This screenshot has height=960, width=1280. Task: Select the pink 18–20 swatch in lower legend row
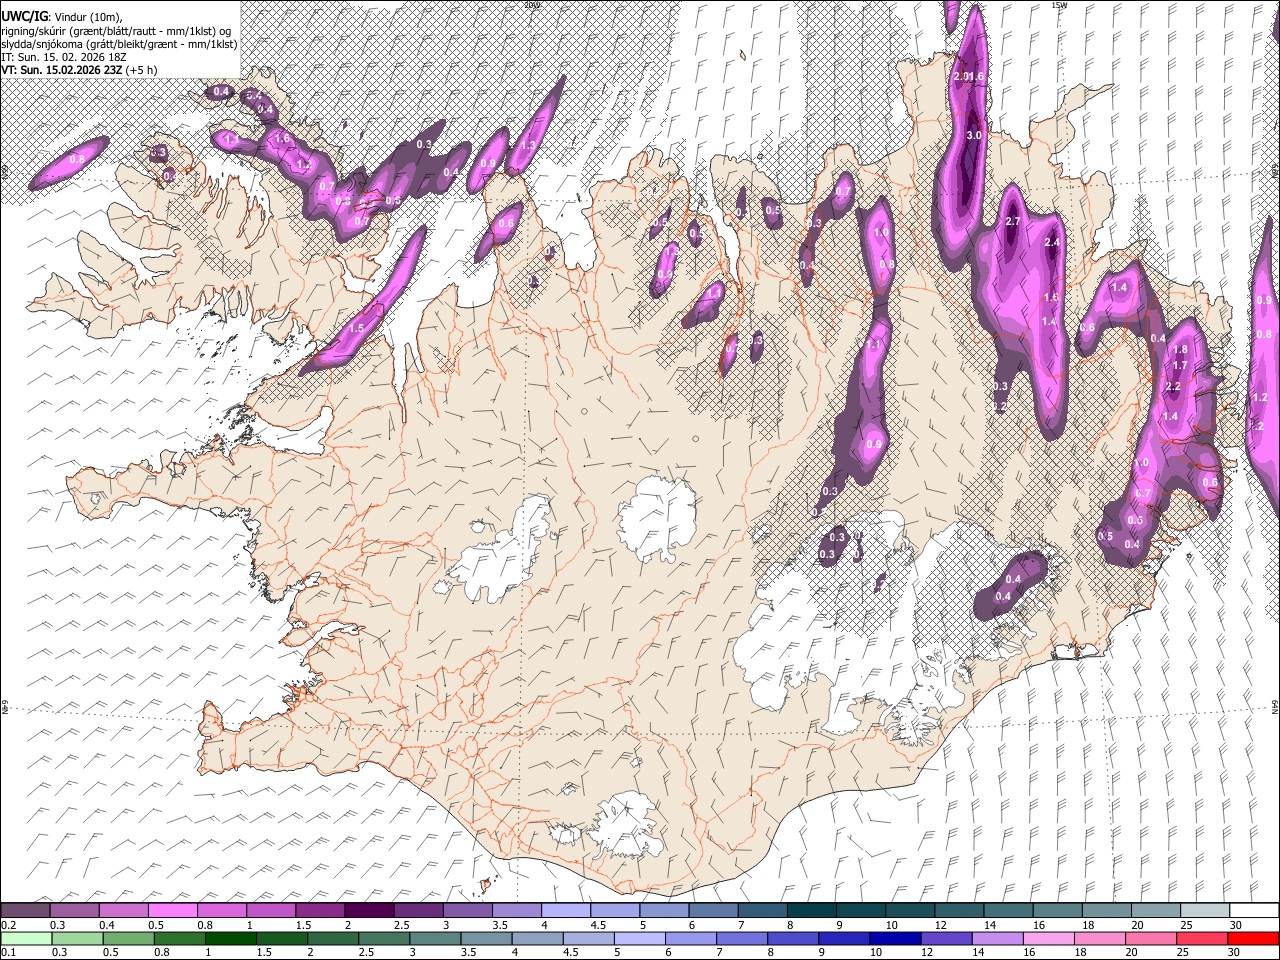tap(1099, 938)
